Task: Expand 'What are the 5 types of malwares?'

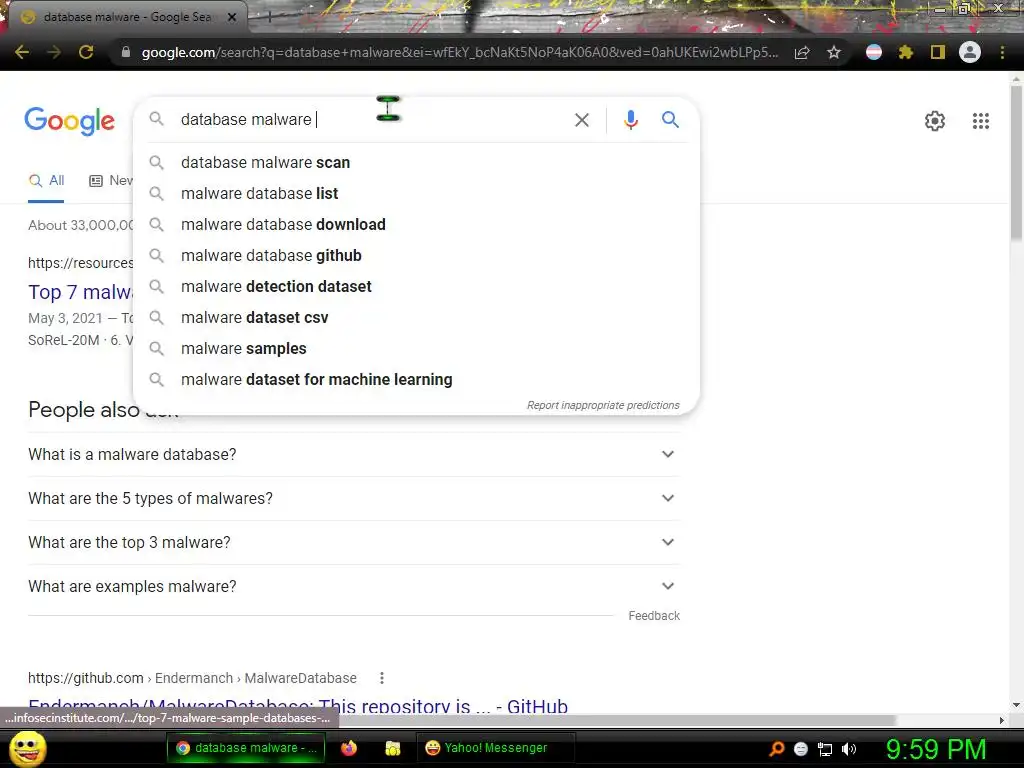Action: [x=353, y=498]
